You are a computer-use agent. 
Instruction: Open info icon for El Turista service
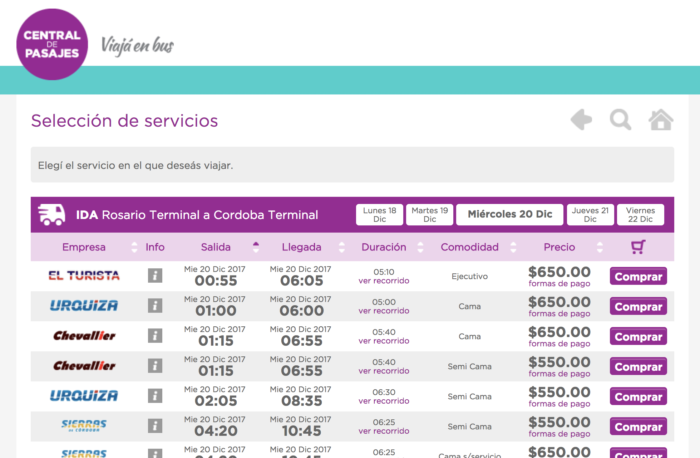coord(155,276)
